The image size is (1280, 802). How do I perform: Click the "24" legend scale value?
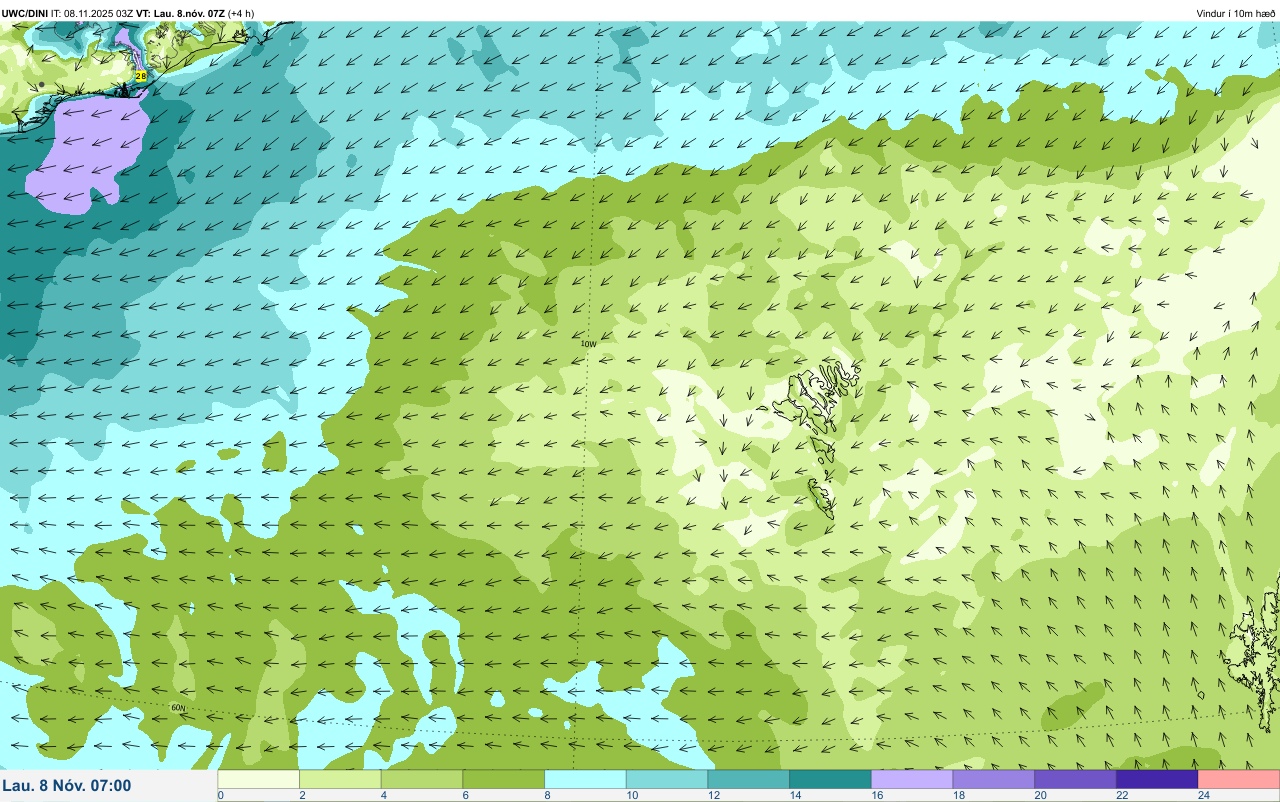[1204, 795]
